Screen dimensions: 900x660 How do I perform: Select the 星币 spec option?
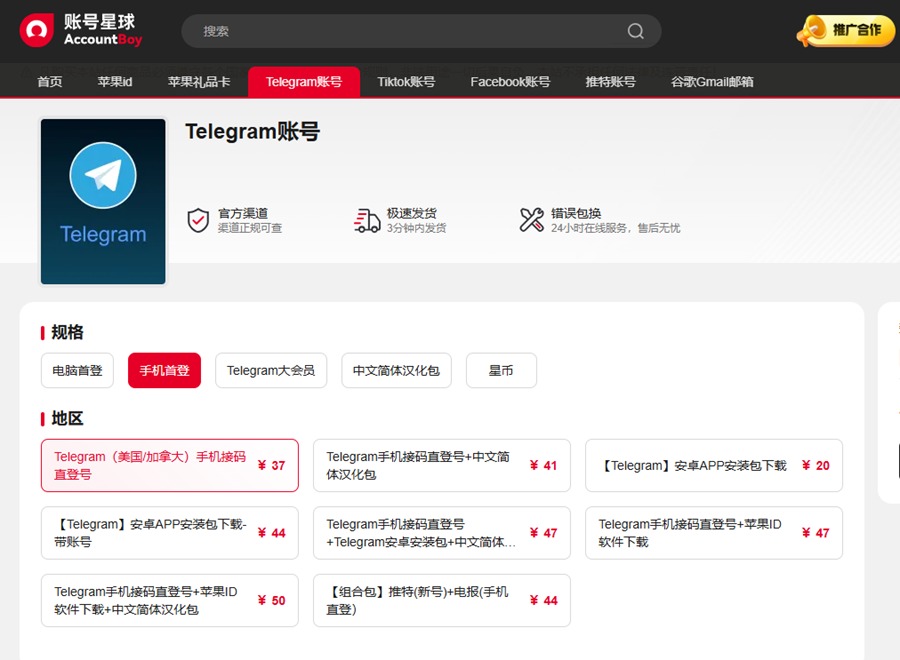click(x=501, y=371)
